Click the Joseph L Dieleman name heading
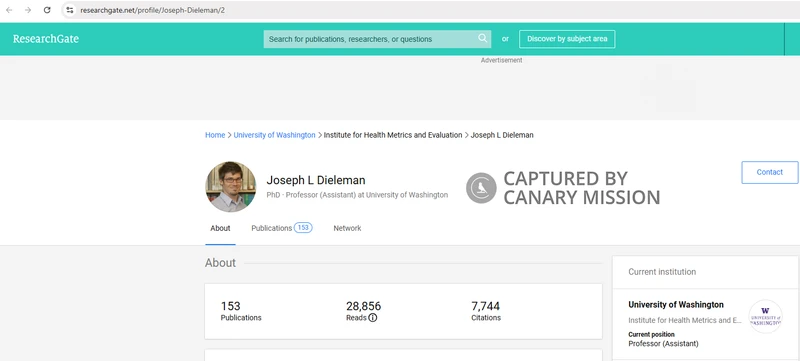Viewport: 800px width, 361px height. pyautogui.click(x=316, y=180)
